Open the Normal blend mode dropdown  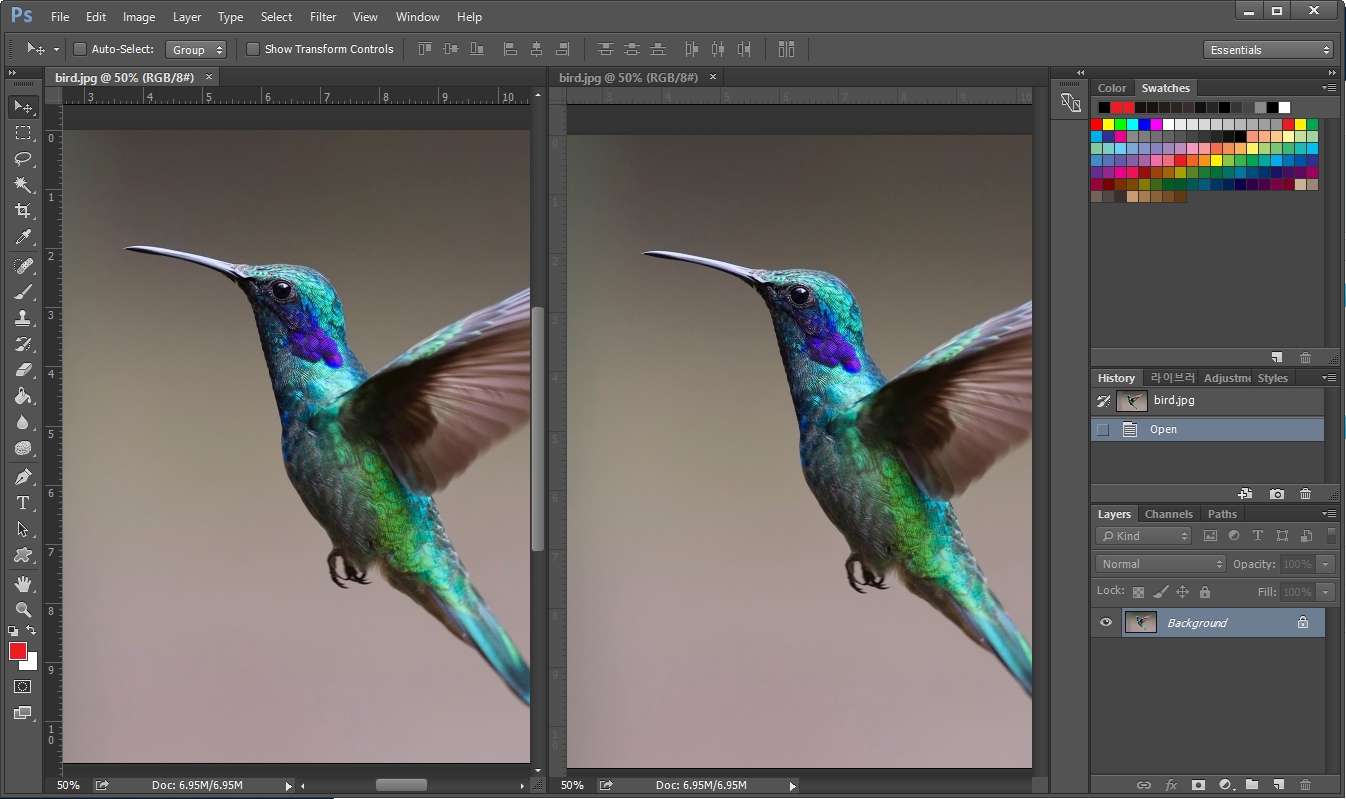1160,564
